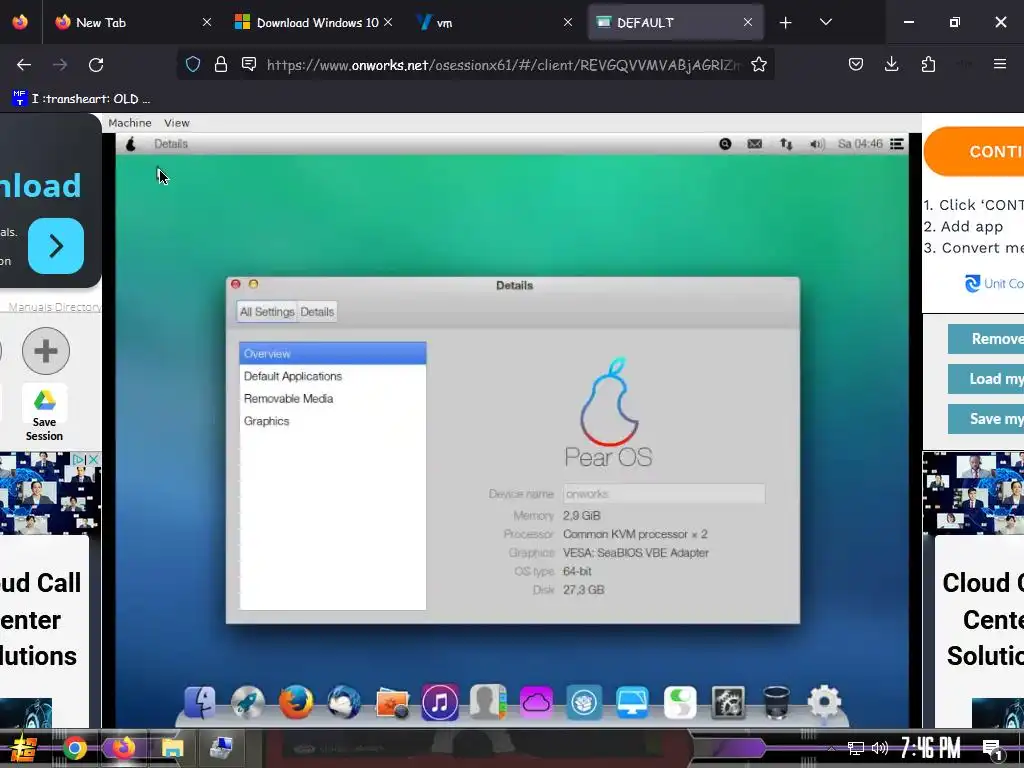Viewport: 1024px width, 768px height.
Task: Click the orange CONTINUE button
Action: (x=974, y=152)
